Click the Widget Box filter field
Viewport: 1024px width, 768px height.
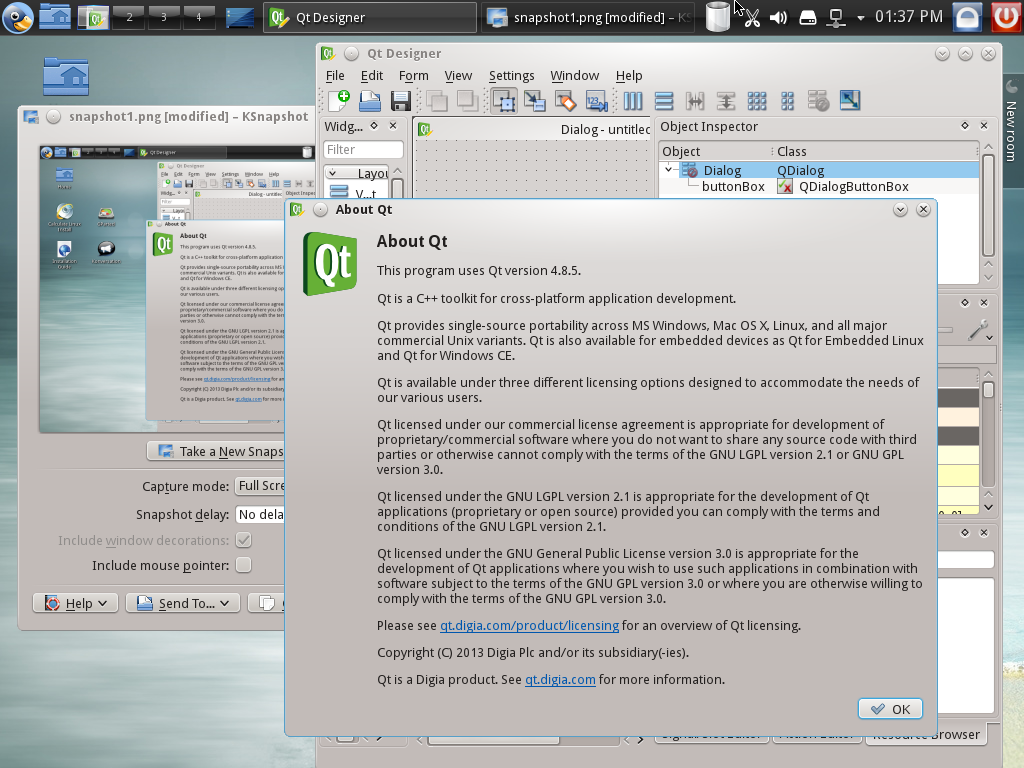click(x=363, y=150)
